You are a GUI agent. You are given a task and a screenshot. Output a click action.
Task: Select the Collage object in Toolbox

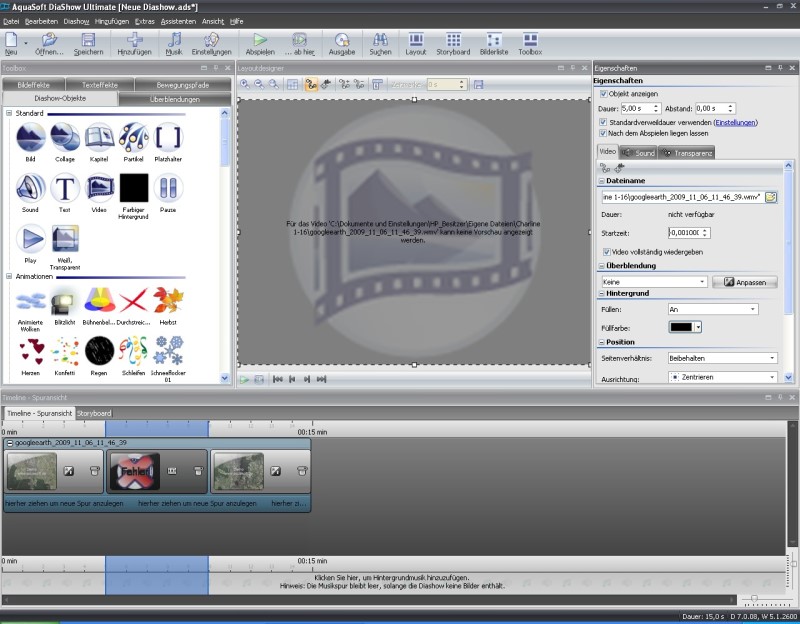coord(65,138)
